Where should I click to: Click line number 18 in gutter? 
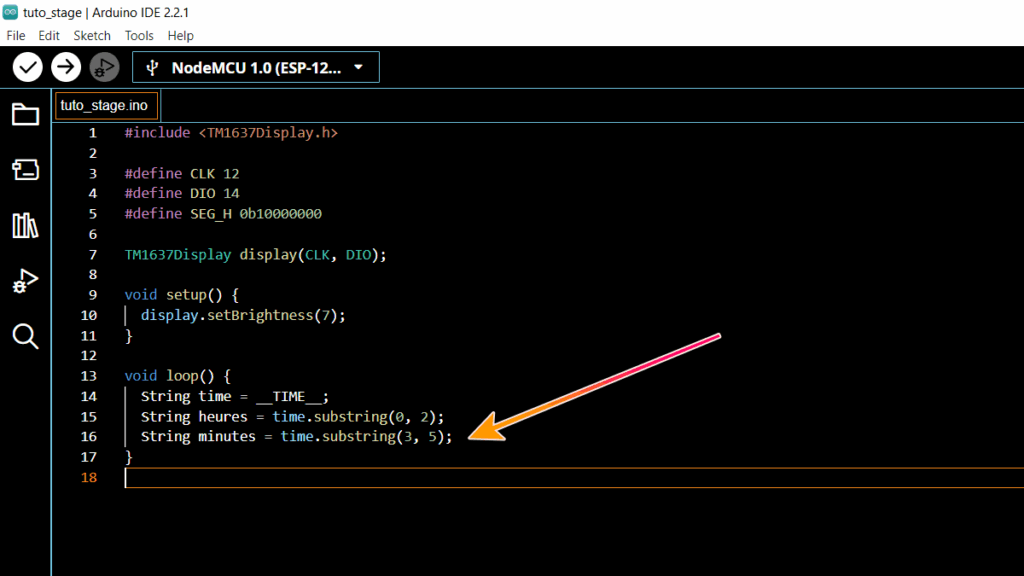(89, 477)
